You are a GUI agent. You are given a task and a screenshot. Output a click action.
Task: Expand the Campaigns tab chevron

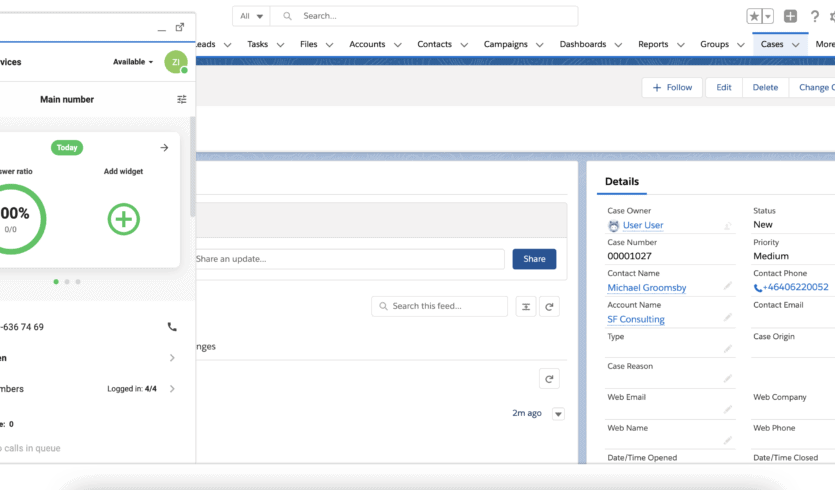(539, 45)
